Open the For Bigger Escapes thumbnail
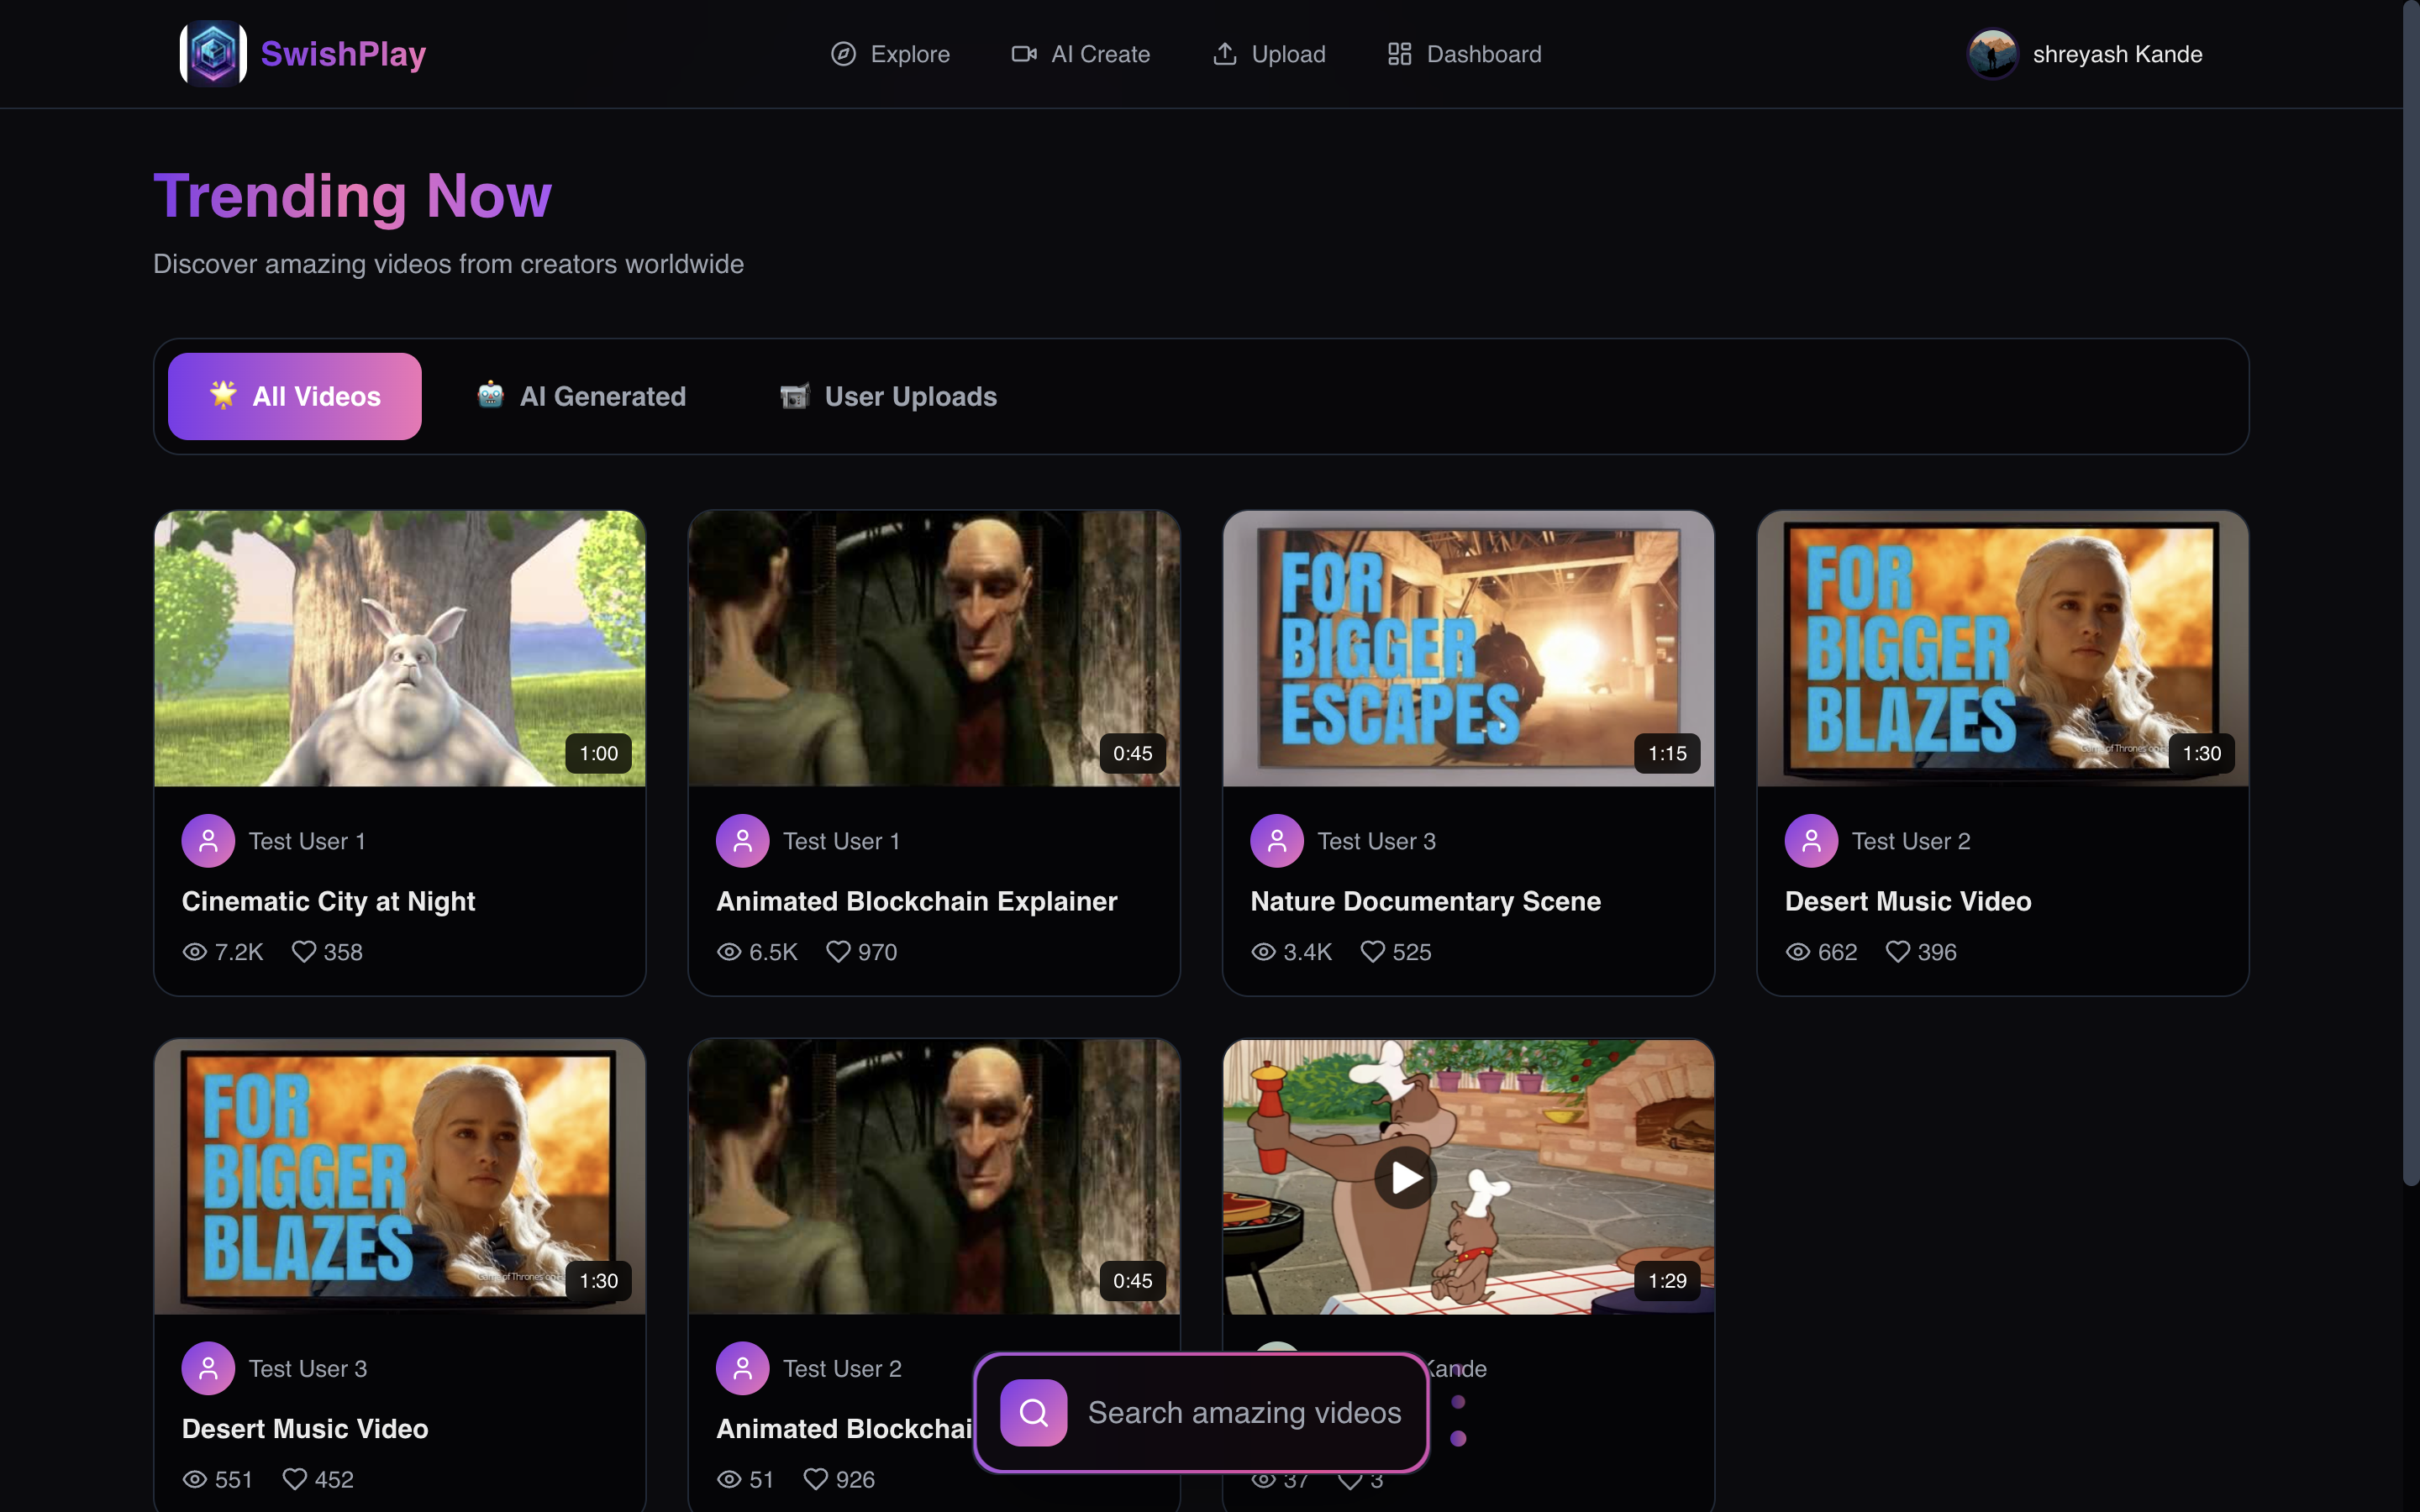The width and height of the screenshot is (2420, 1512). click(1468, 648)
